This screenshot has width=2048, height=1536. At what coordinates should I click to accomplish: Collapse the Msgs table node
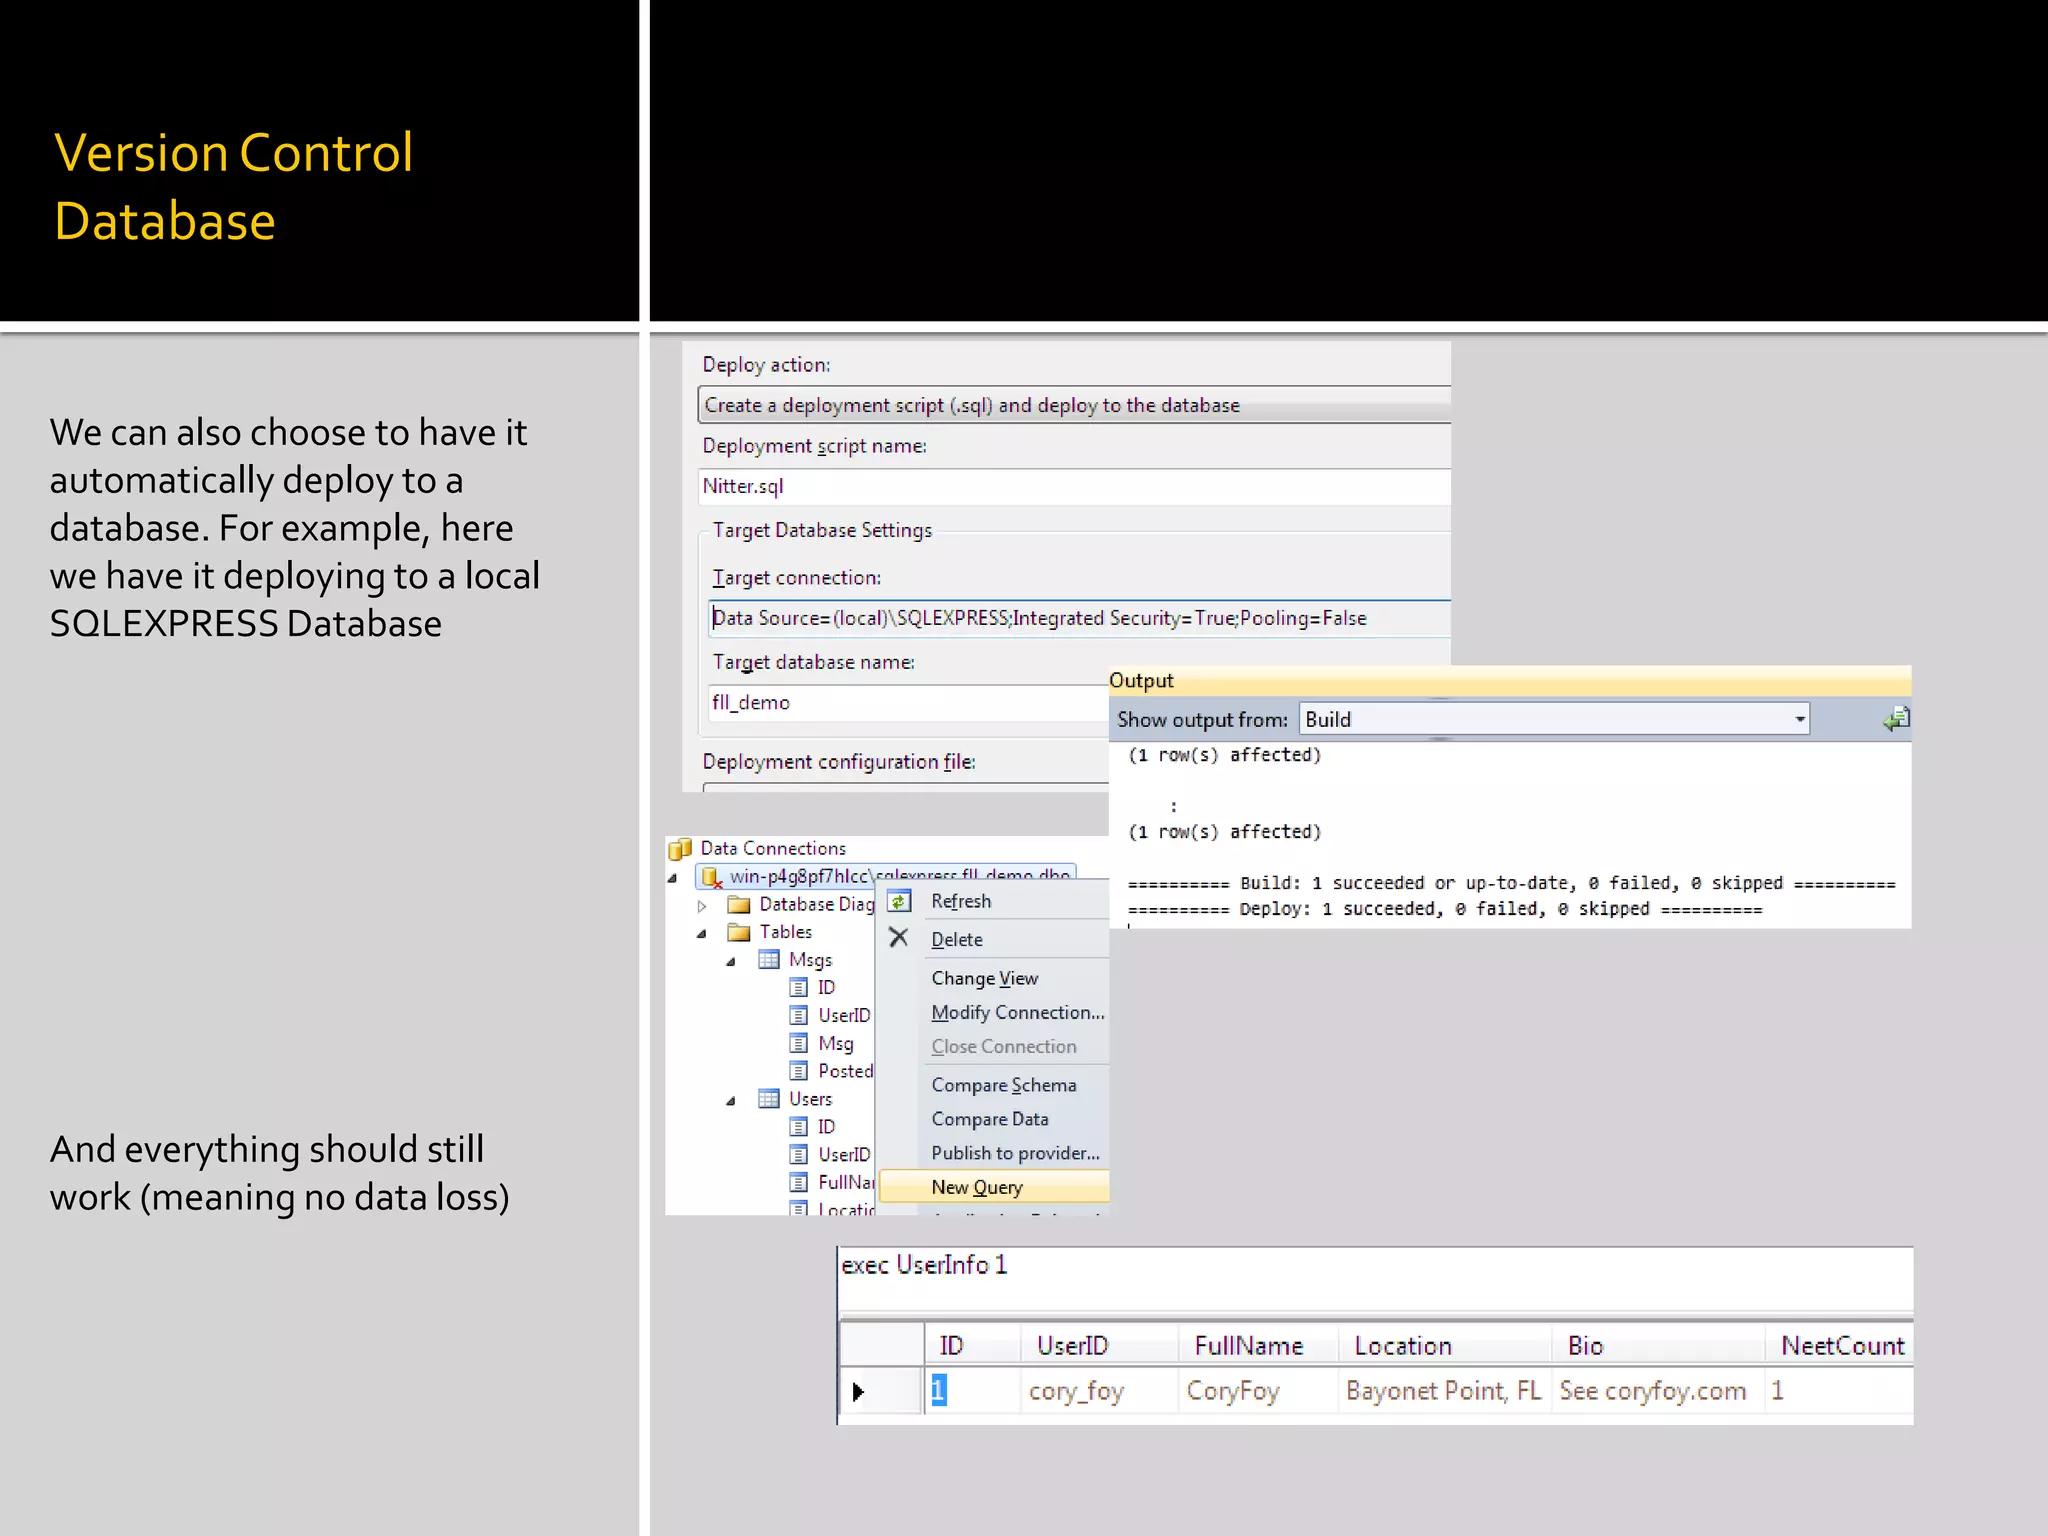731,962
